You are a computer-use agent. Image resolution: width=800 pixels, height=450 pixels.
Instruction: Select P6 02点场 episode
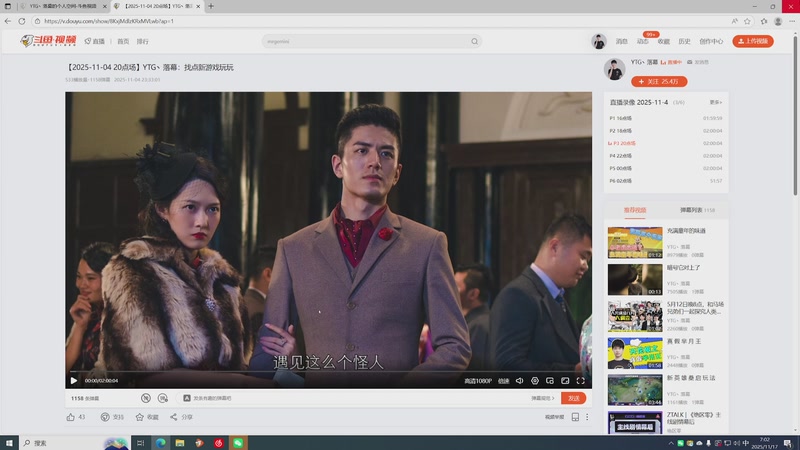(665, 181)
